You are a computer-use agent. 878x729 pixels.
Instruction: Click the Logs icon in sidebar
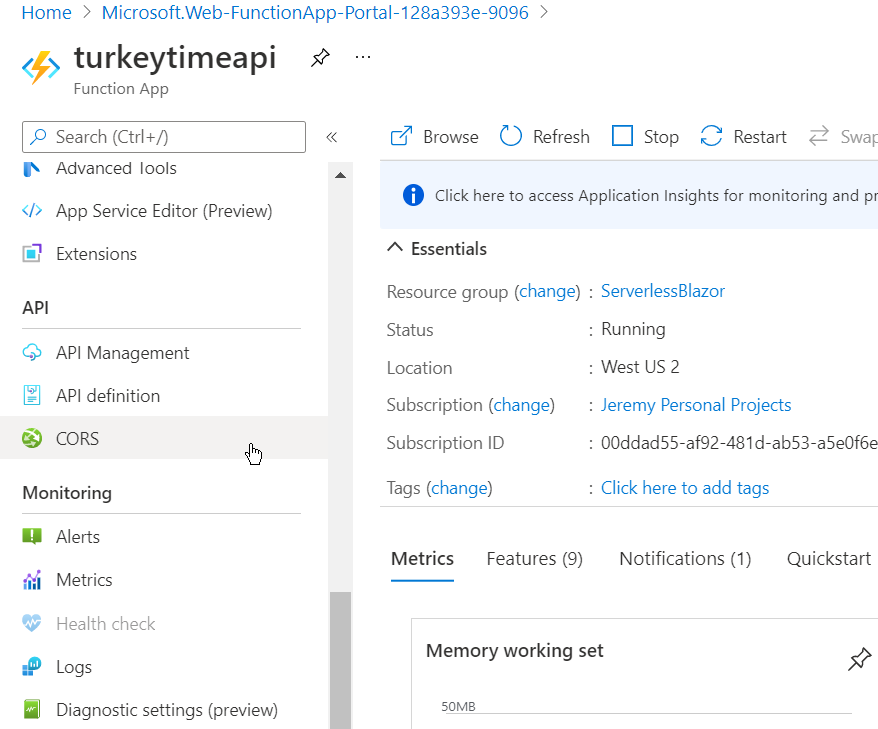click(32, 666)
